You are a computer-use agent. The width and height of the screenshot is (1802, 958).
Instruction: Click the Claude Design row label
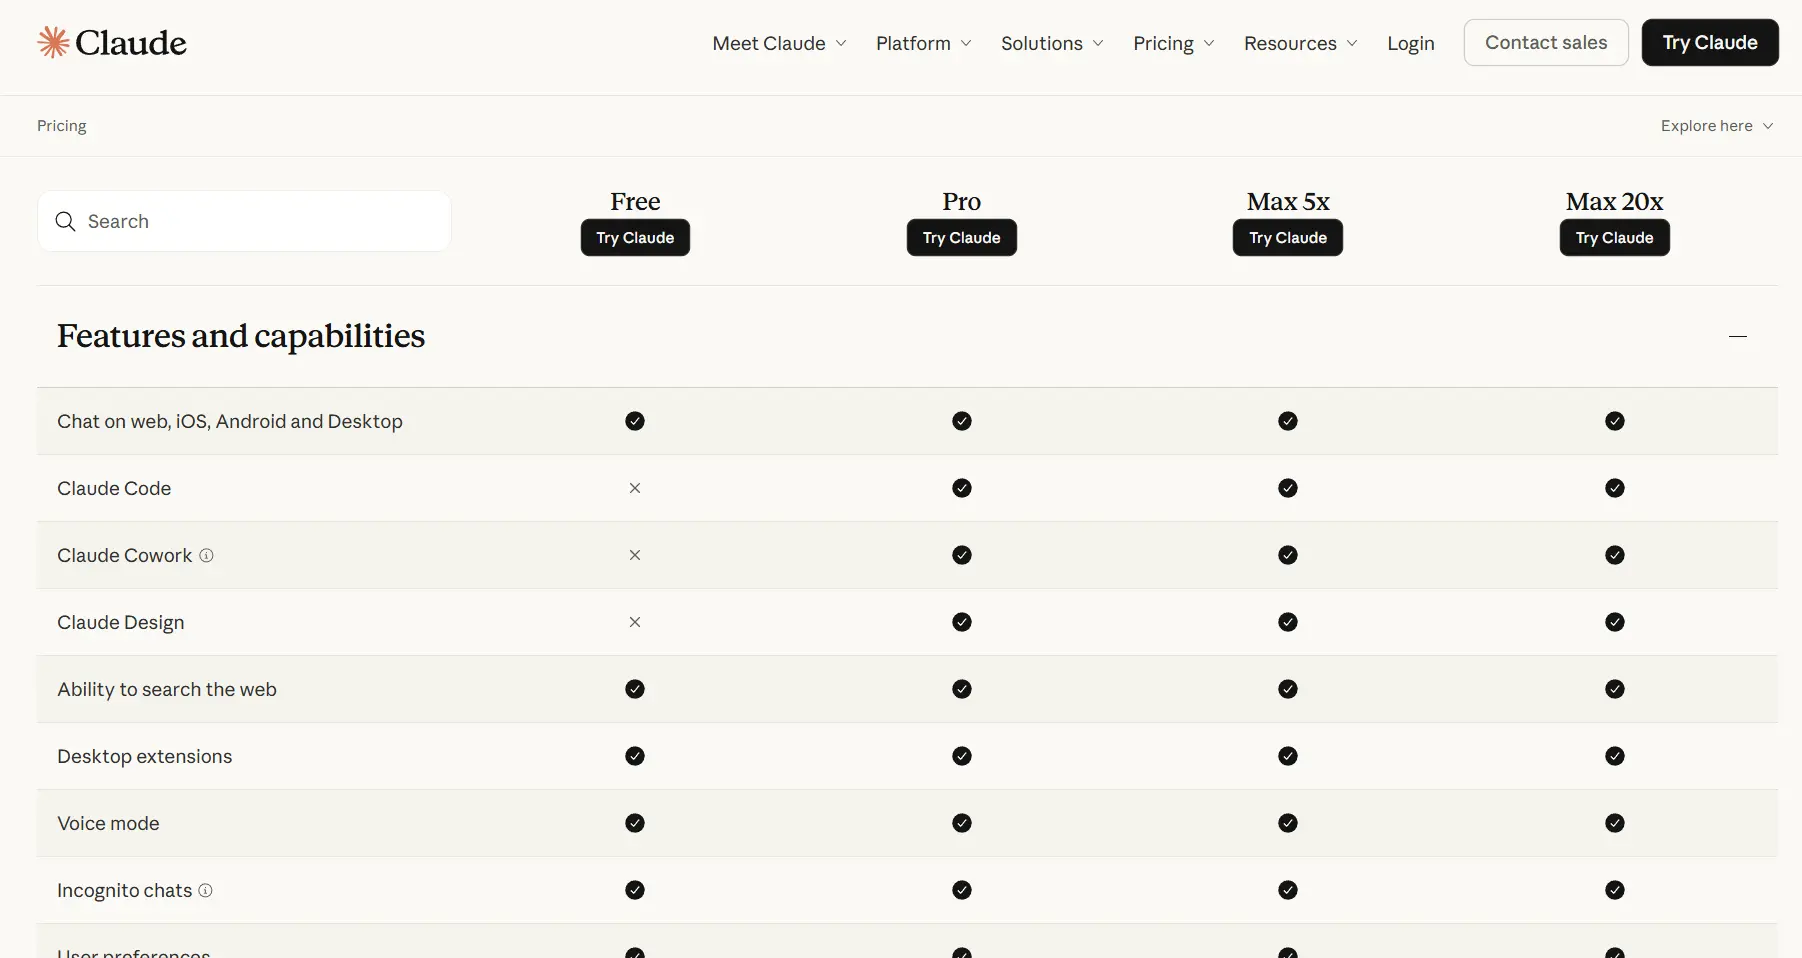point(121,622)
